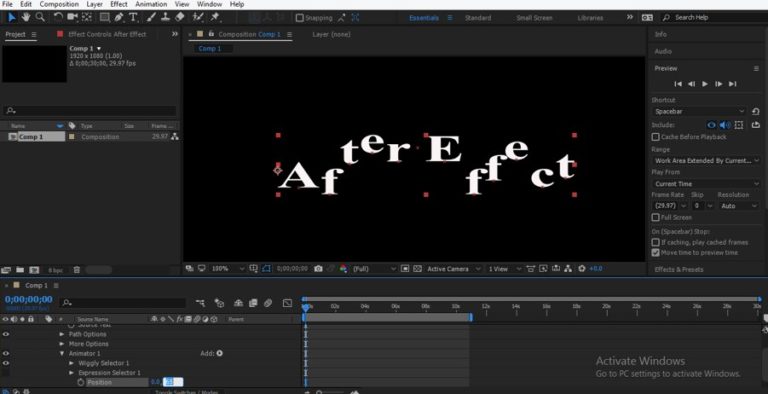768x394 pixels.
Task: Hide Animator 1 via its eye icon
Action: point(6,353)
